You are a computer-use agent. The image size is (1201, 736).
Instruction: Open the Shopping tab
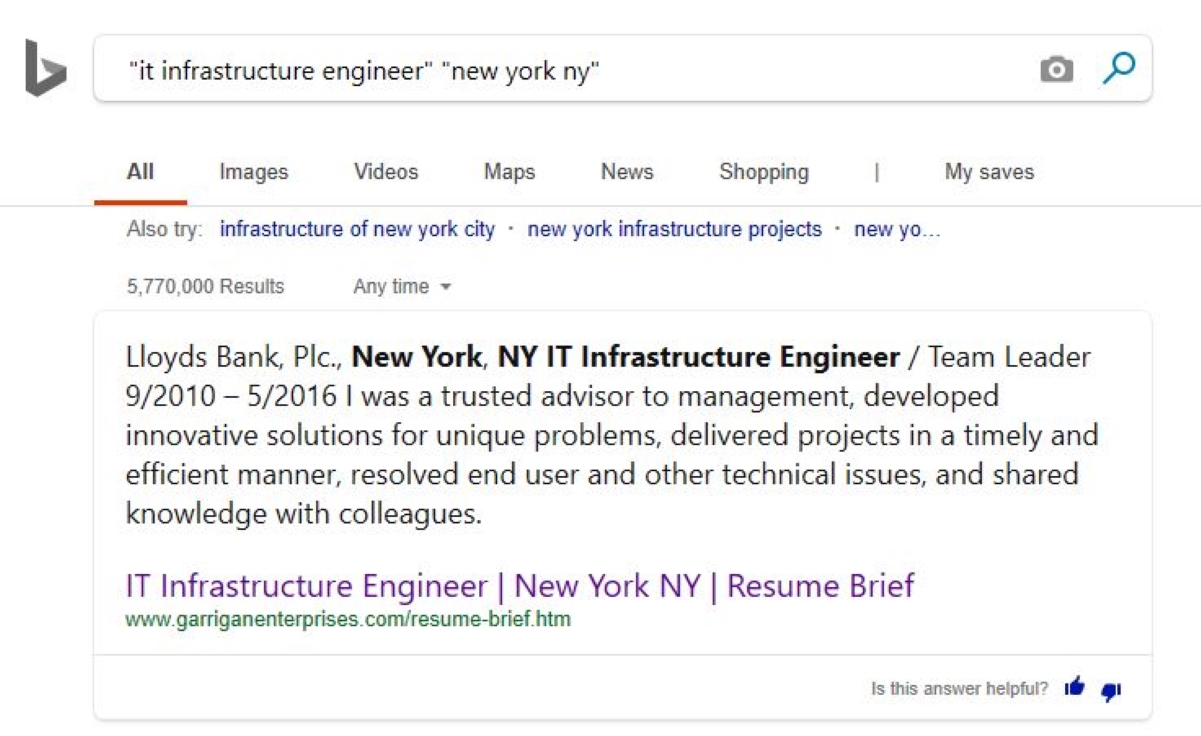[764, 172]
